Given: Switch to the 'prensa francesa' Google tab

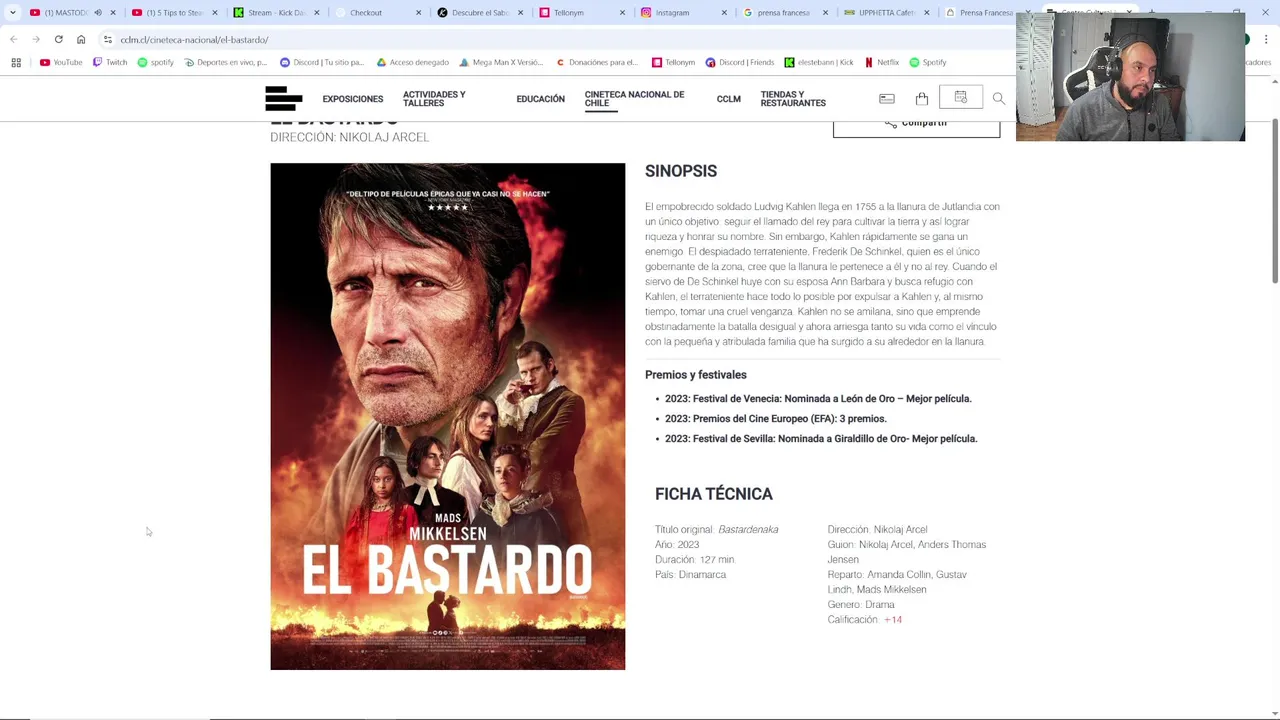Looking at the screenshot, I should (x=786, y=12).
